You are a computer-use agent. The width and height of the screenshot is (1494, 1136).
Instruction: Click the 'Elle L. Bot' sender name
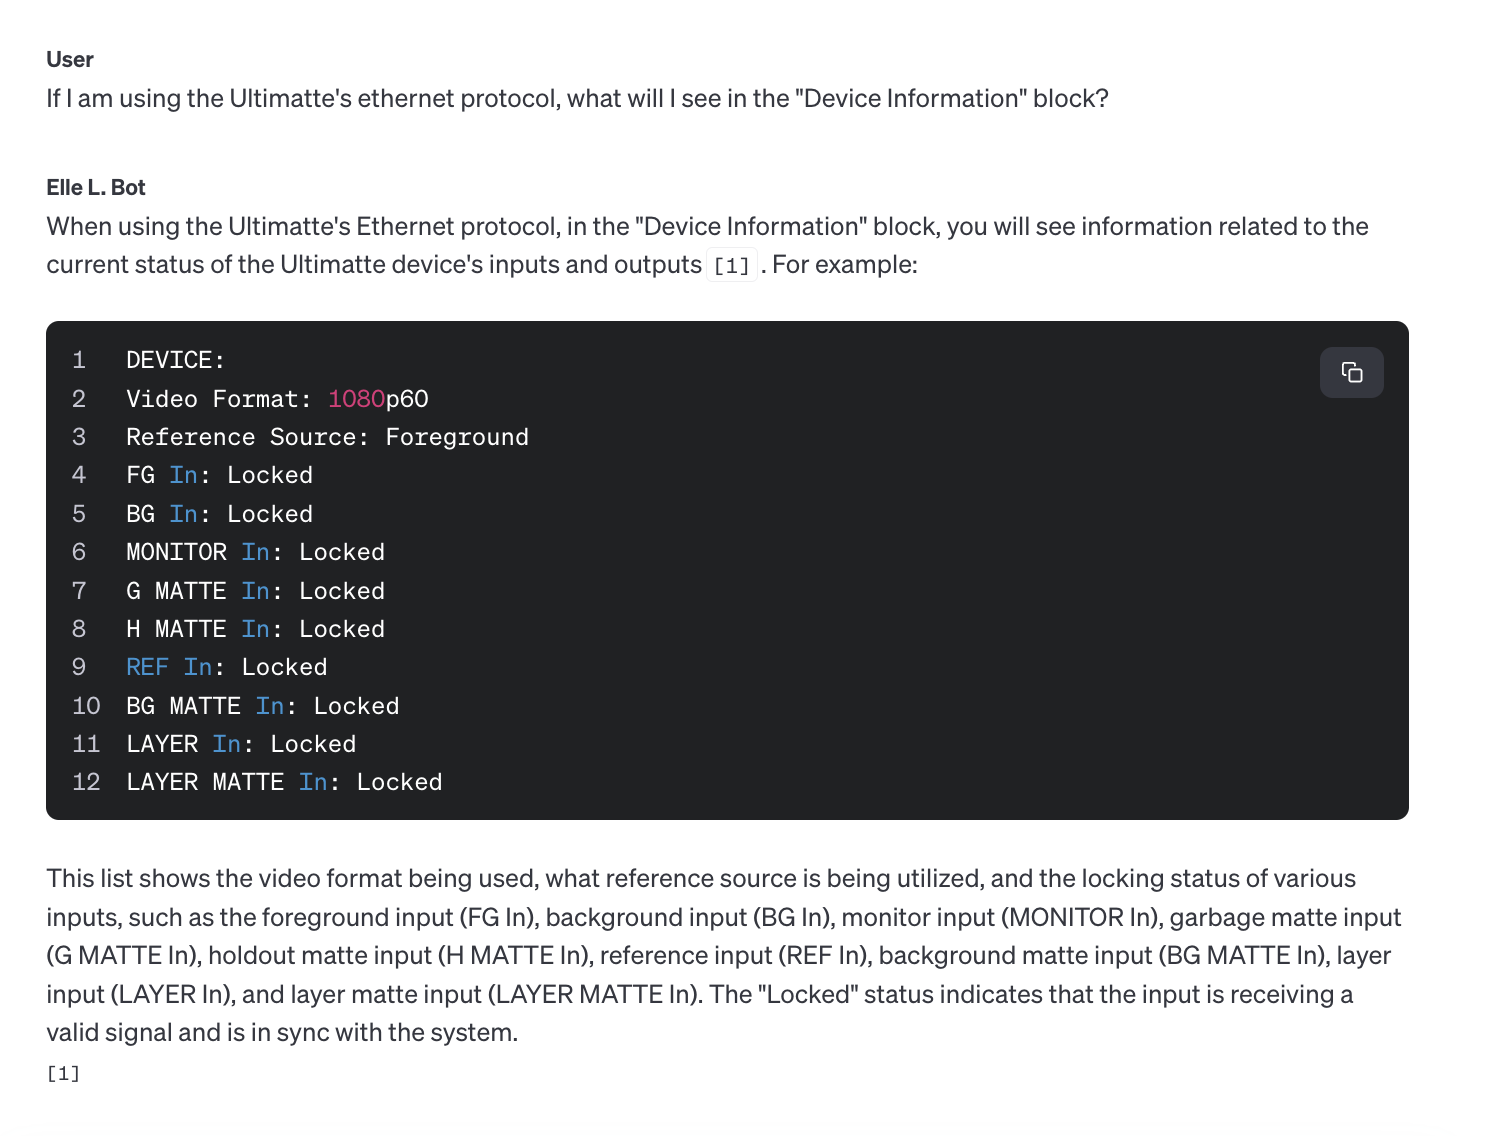tap(95, 187)
